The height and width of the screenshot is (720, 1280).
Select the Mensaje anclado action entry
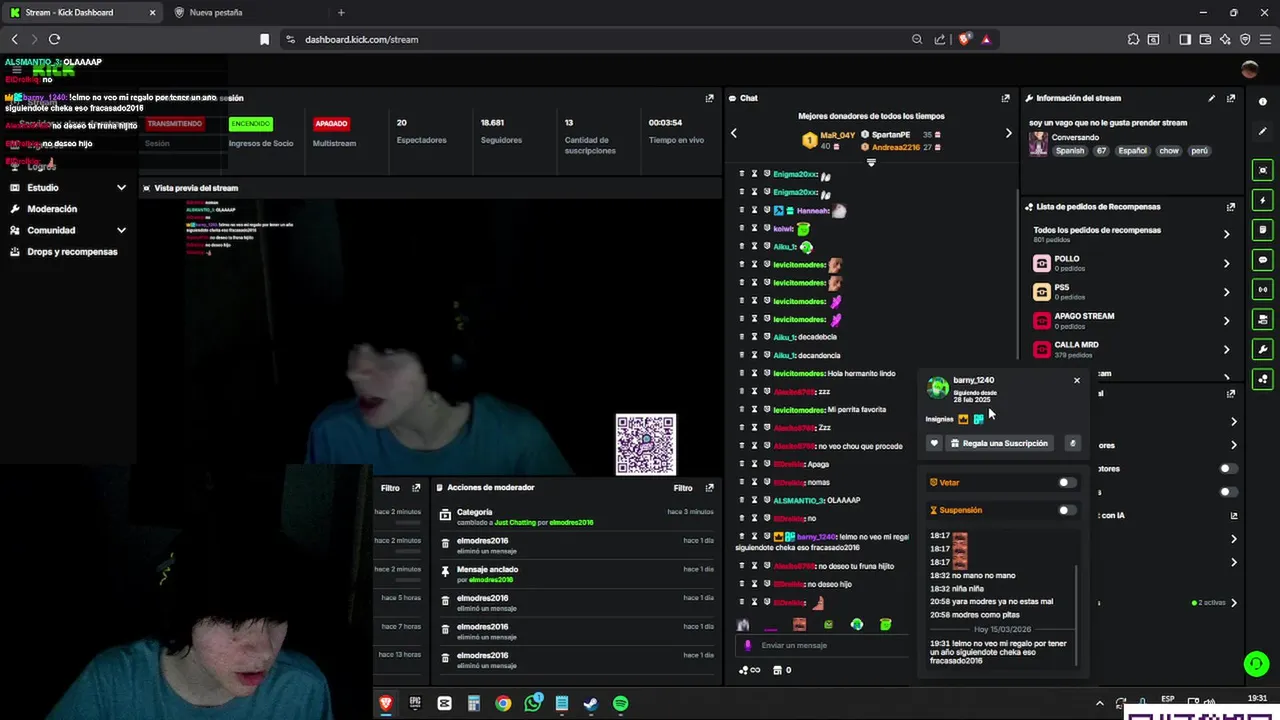(x=576, y=574)
